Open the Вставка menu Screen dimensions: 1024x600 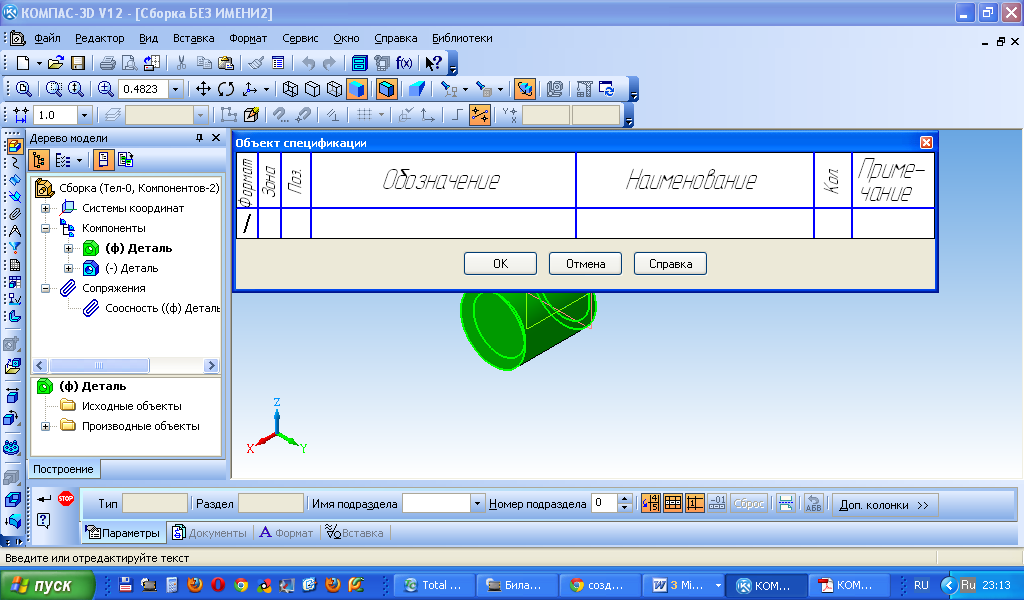(x=193, y=39)
